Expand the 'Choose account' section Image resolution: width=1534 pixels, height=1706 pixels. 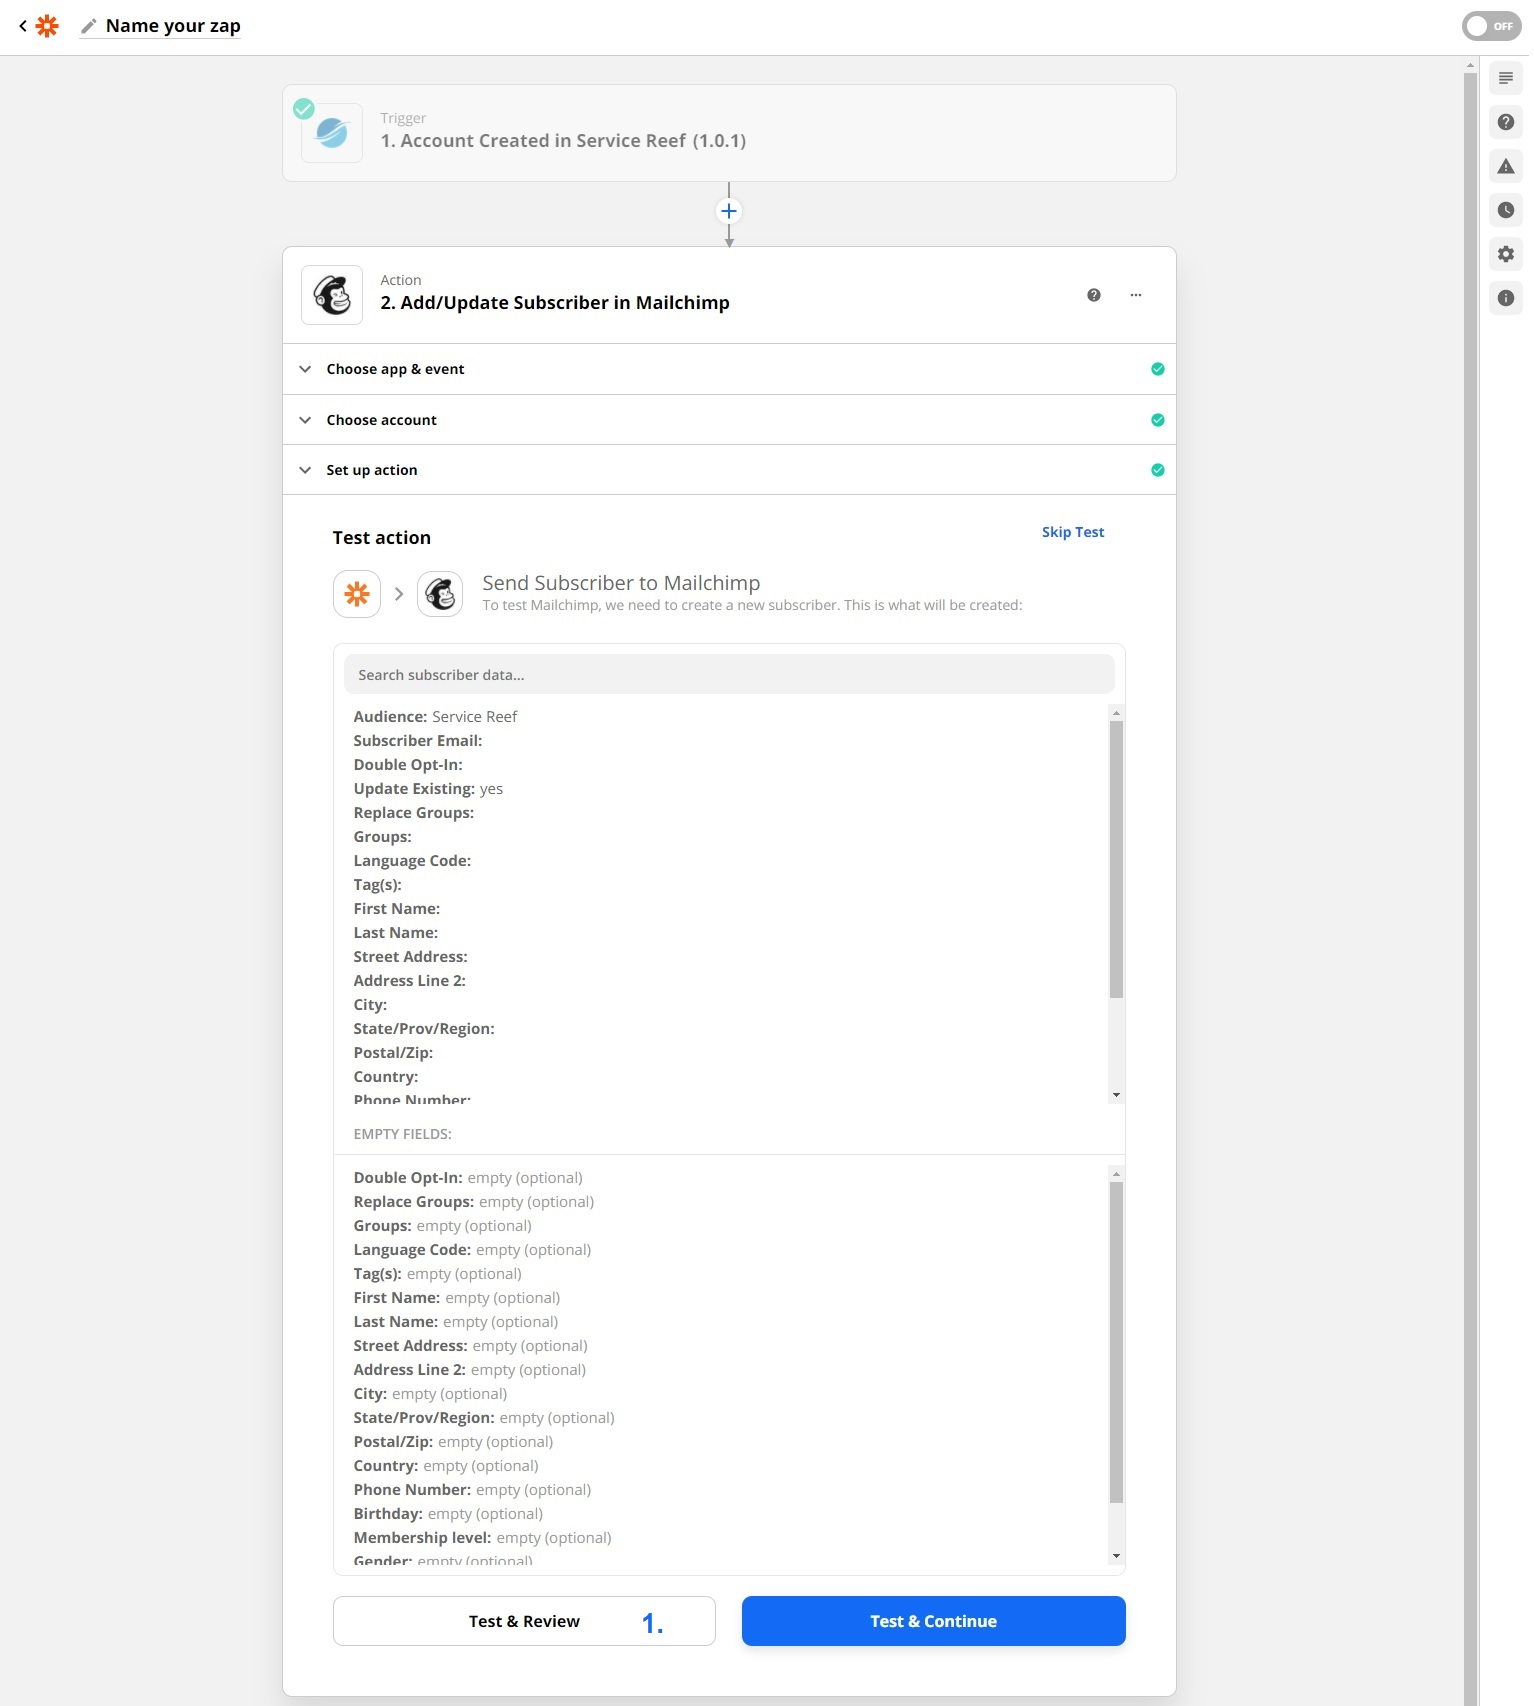tap(729, 420)
